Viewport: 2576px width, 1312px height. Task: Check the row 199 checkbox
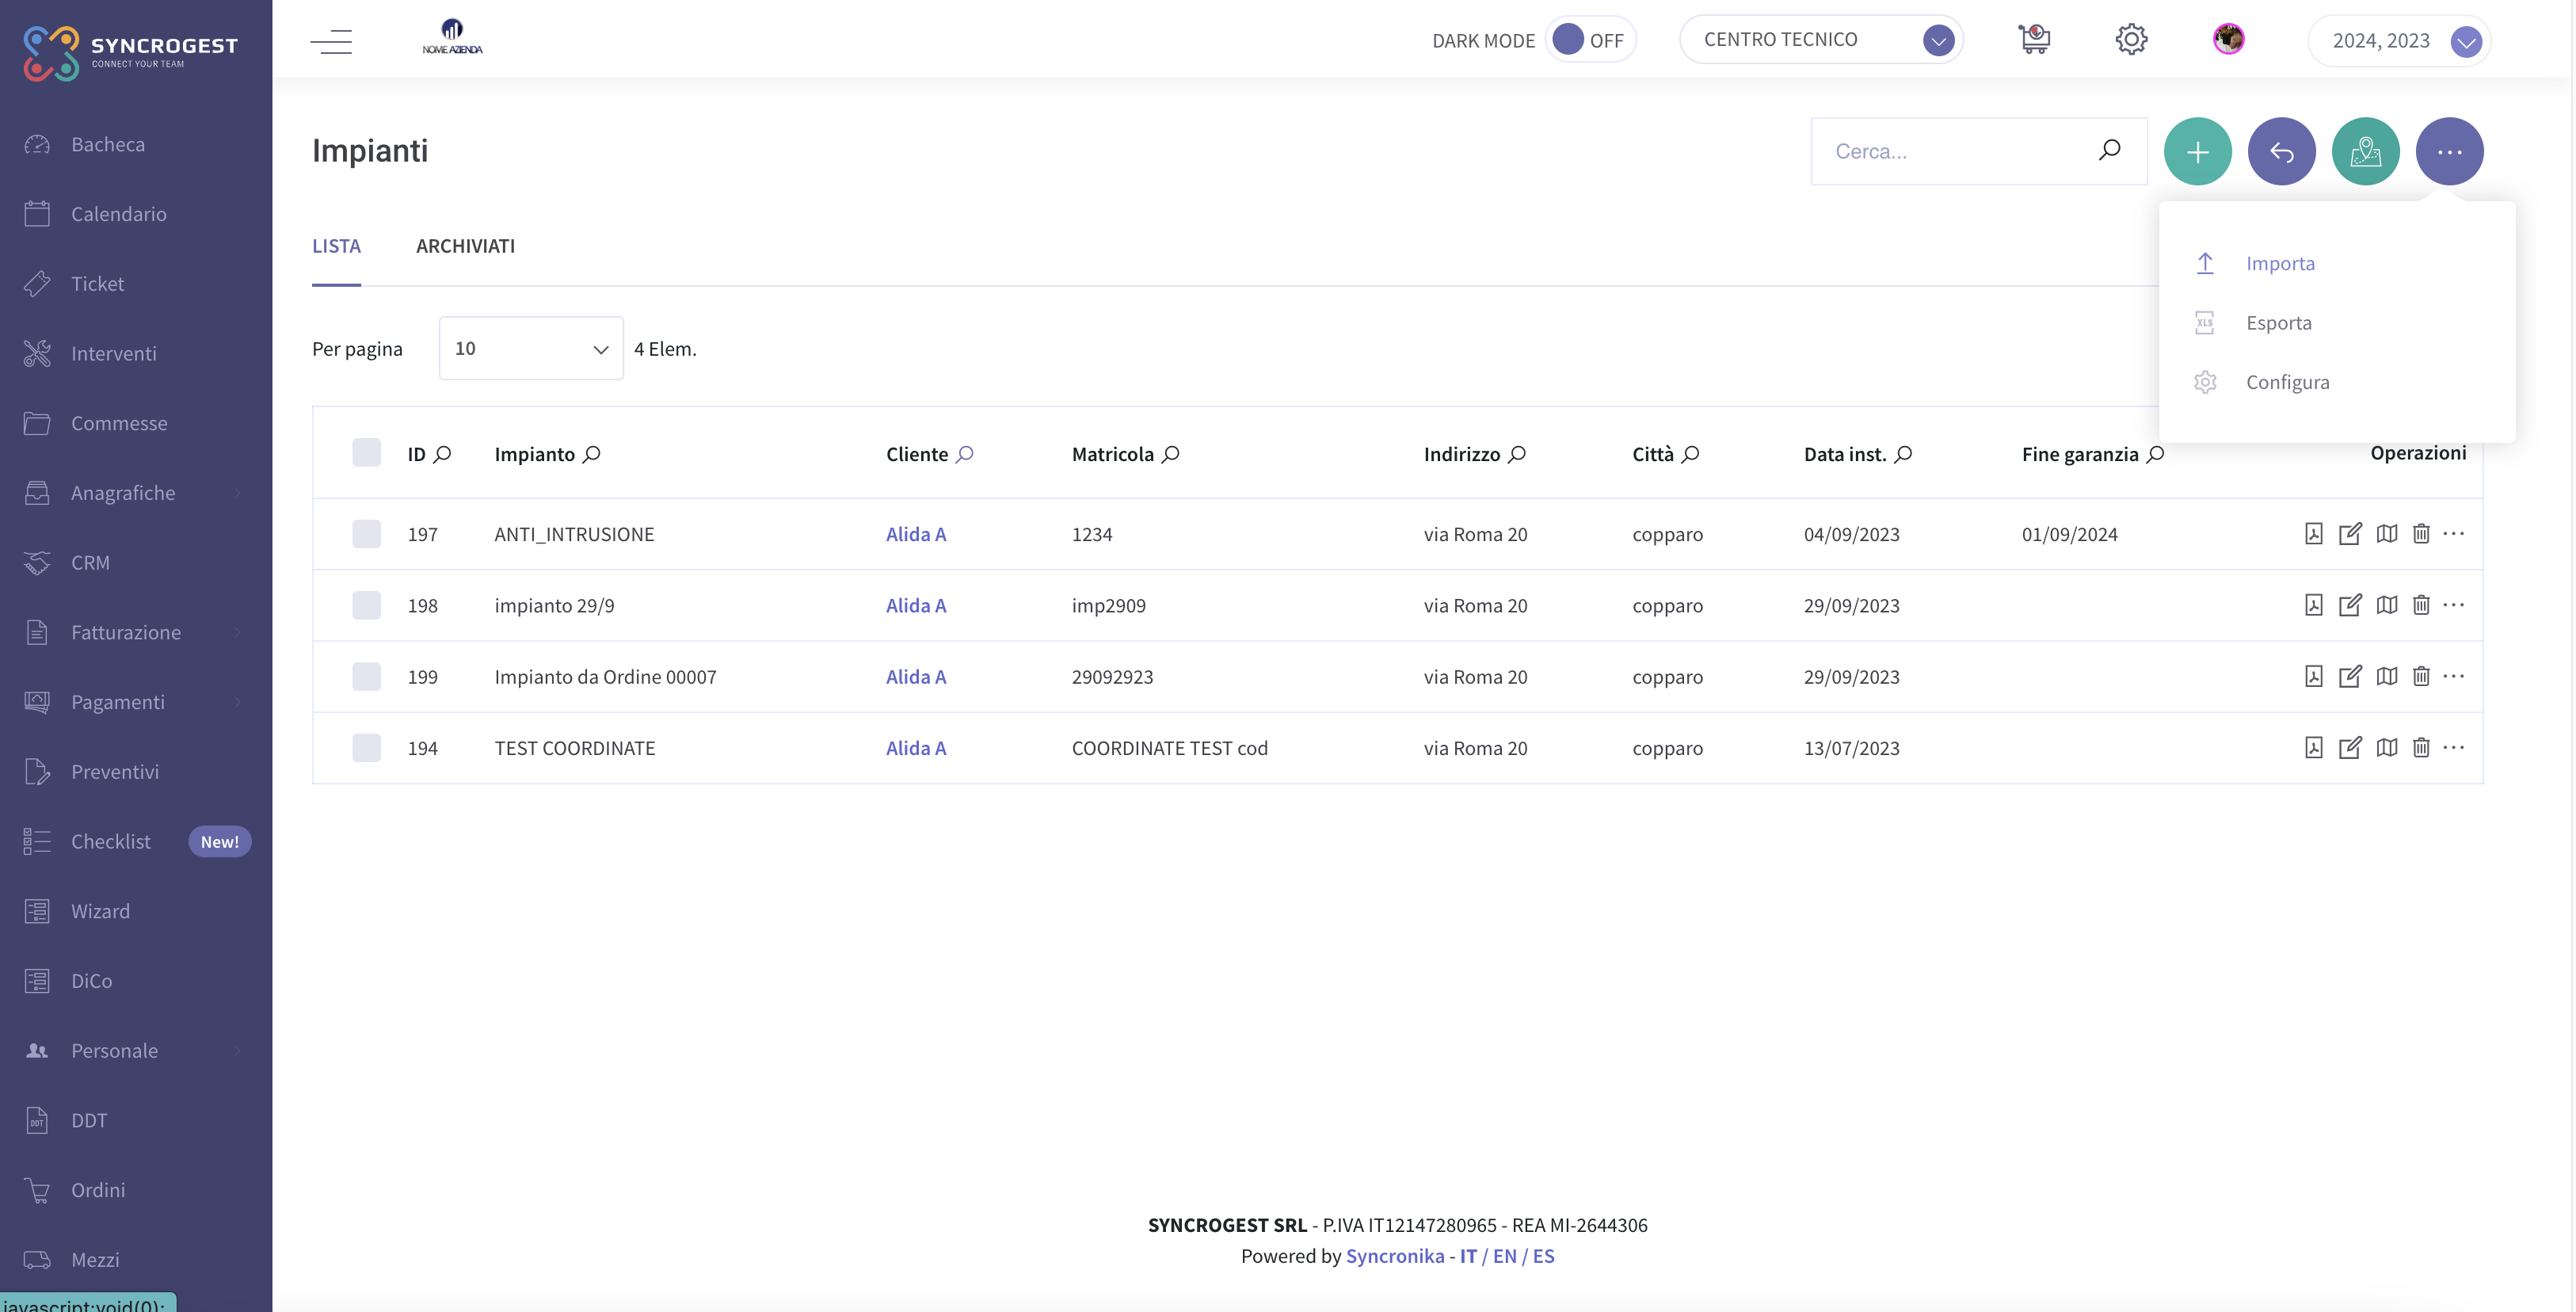pyautogui.click(x=366, y=676)
